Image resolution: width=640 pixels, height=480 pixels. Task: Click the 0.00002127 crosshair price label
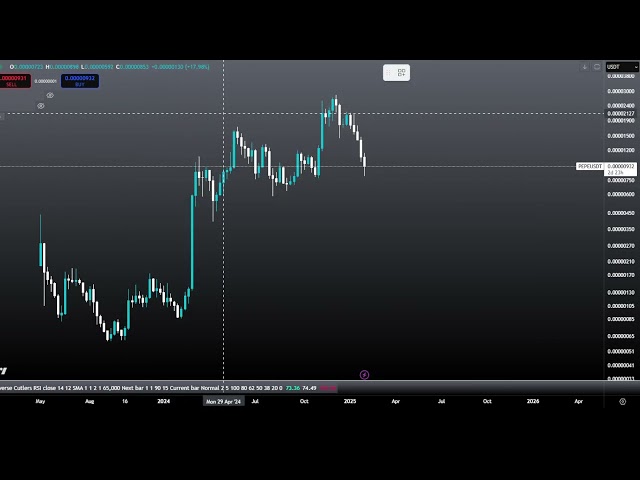(x=620, y=113)
